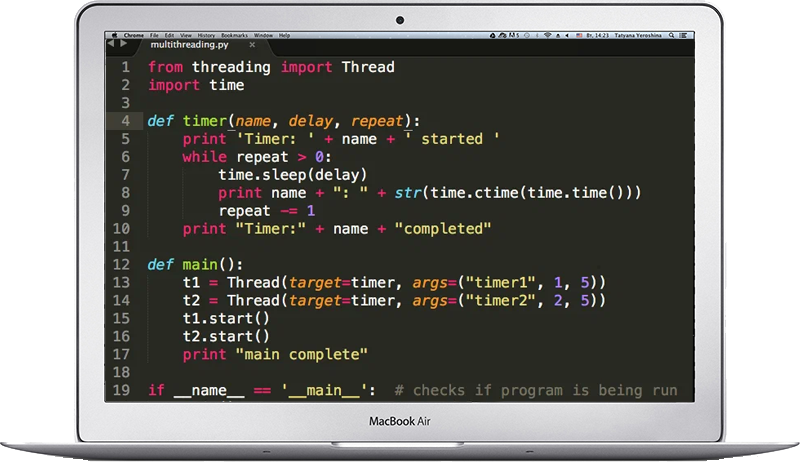Open the Google Drive menu bar icon
Screen dimensions: 800x464
click(x=493, y=35)
